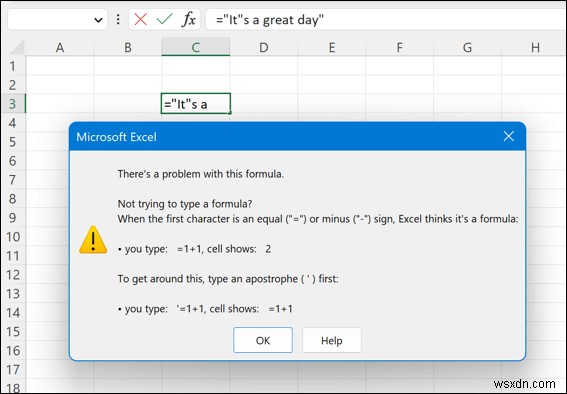The width and height of the screenshot is (567, 394).
Task: Open the Name Box dropdown arrow
Action: click(98, 20)
